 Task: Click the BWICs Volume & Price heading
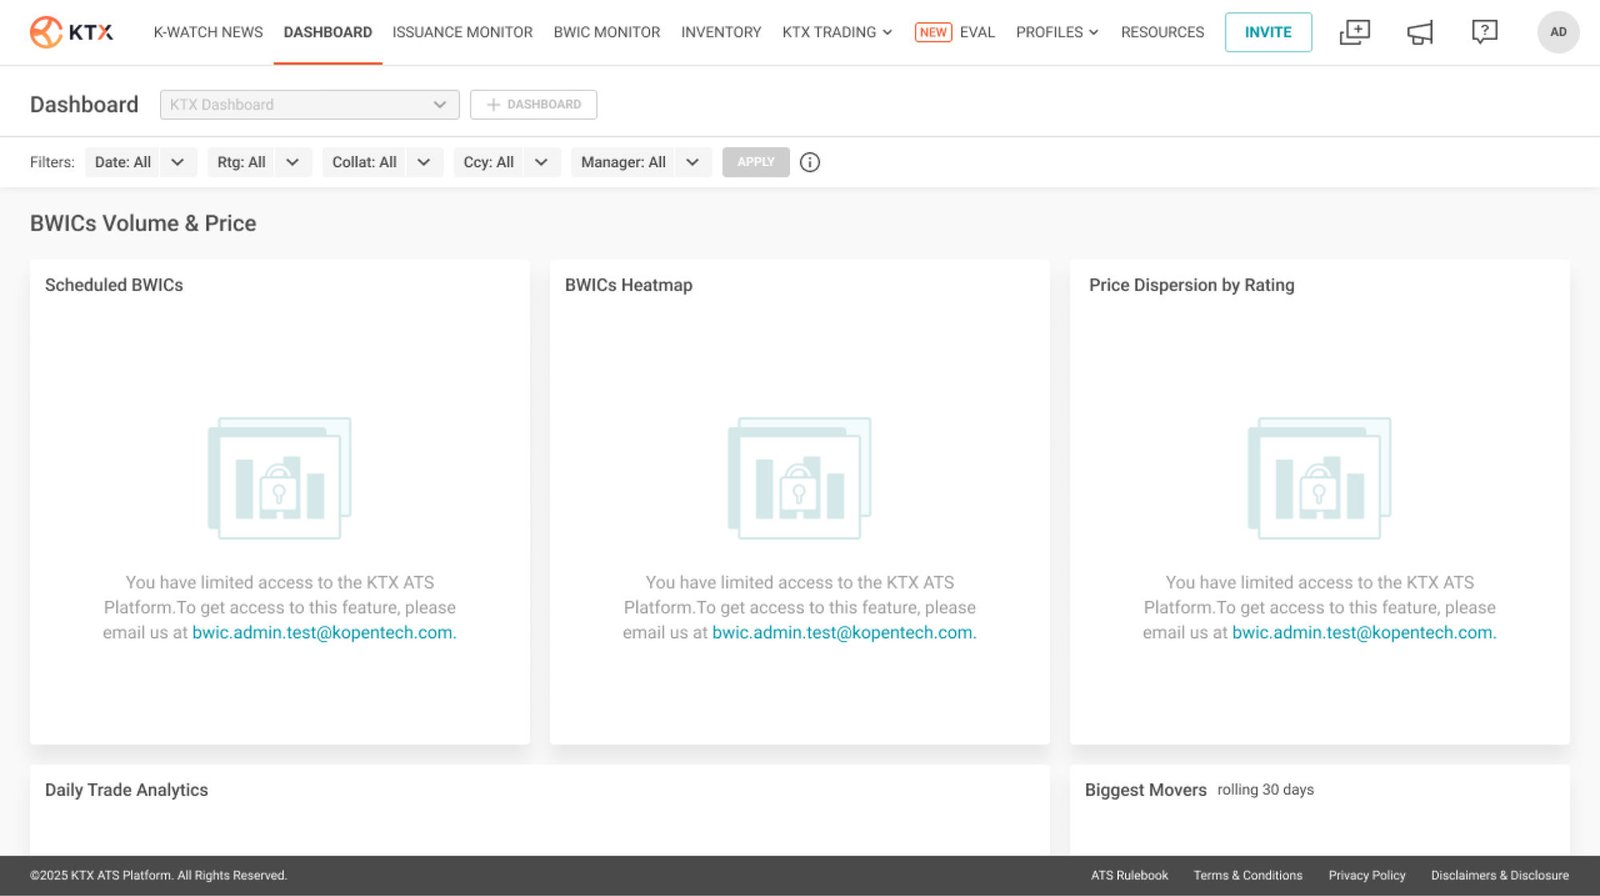(x=143, y=224)
